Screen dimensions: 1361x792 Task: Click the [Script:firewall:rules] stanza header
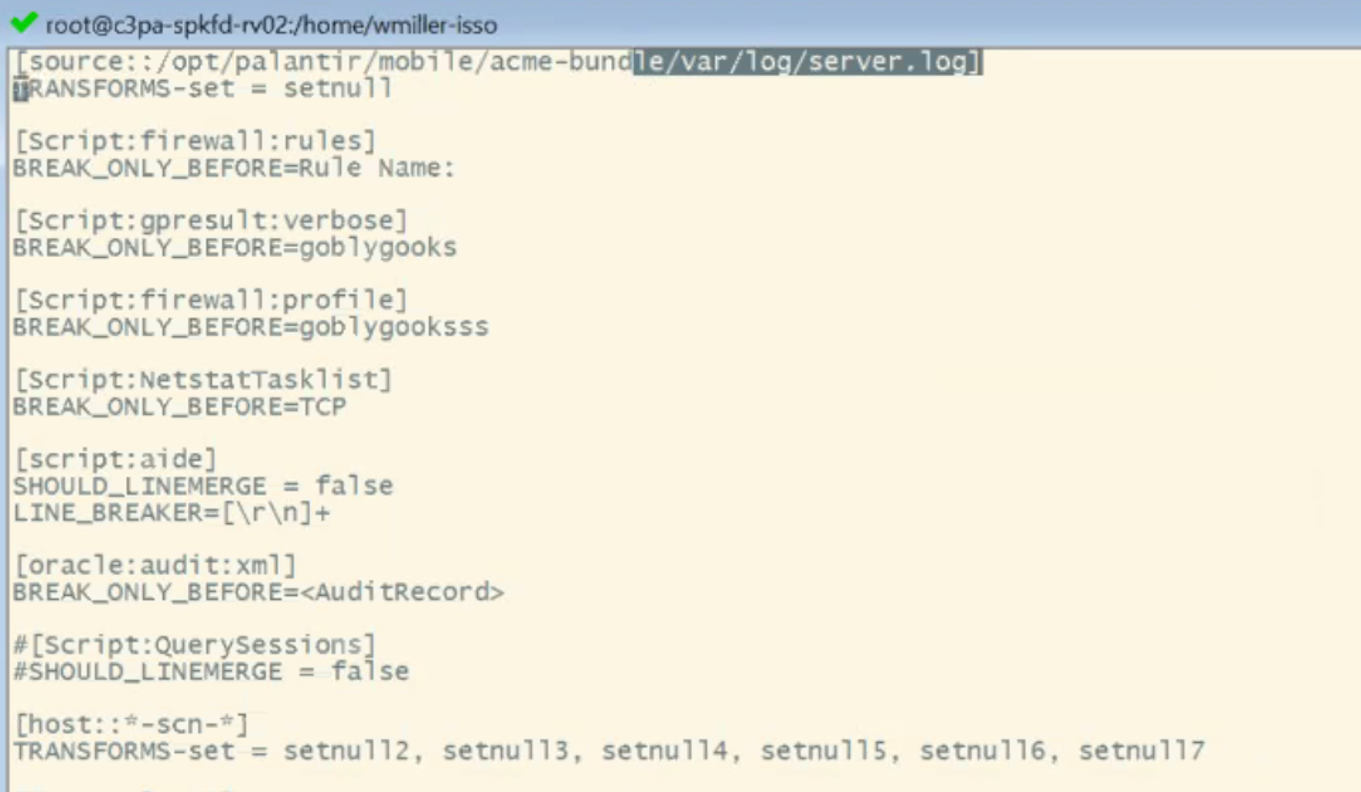[x=195, y=141]
